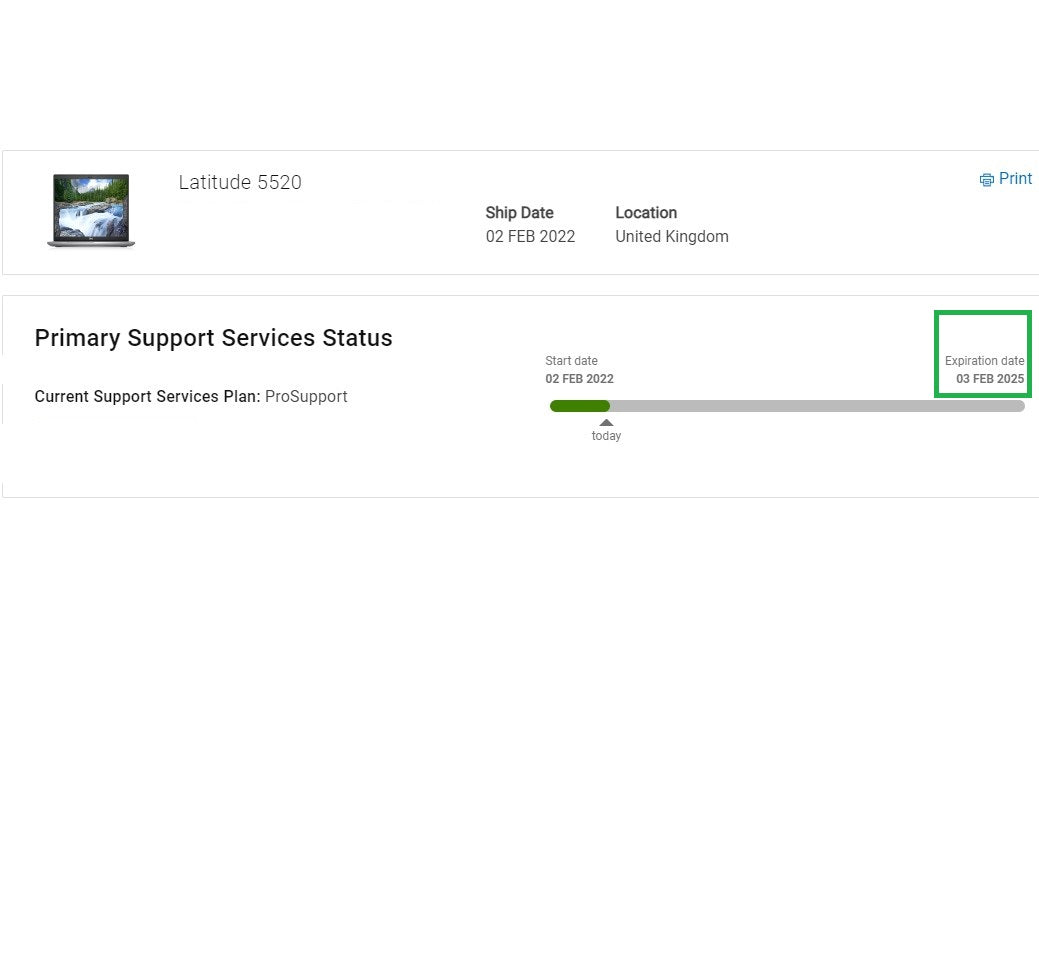
Task: Click the Primary Support Services Status heading
Action: tap(213, 338)
